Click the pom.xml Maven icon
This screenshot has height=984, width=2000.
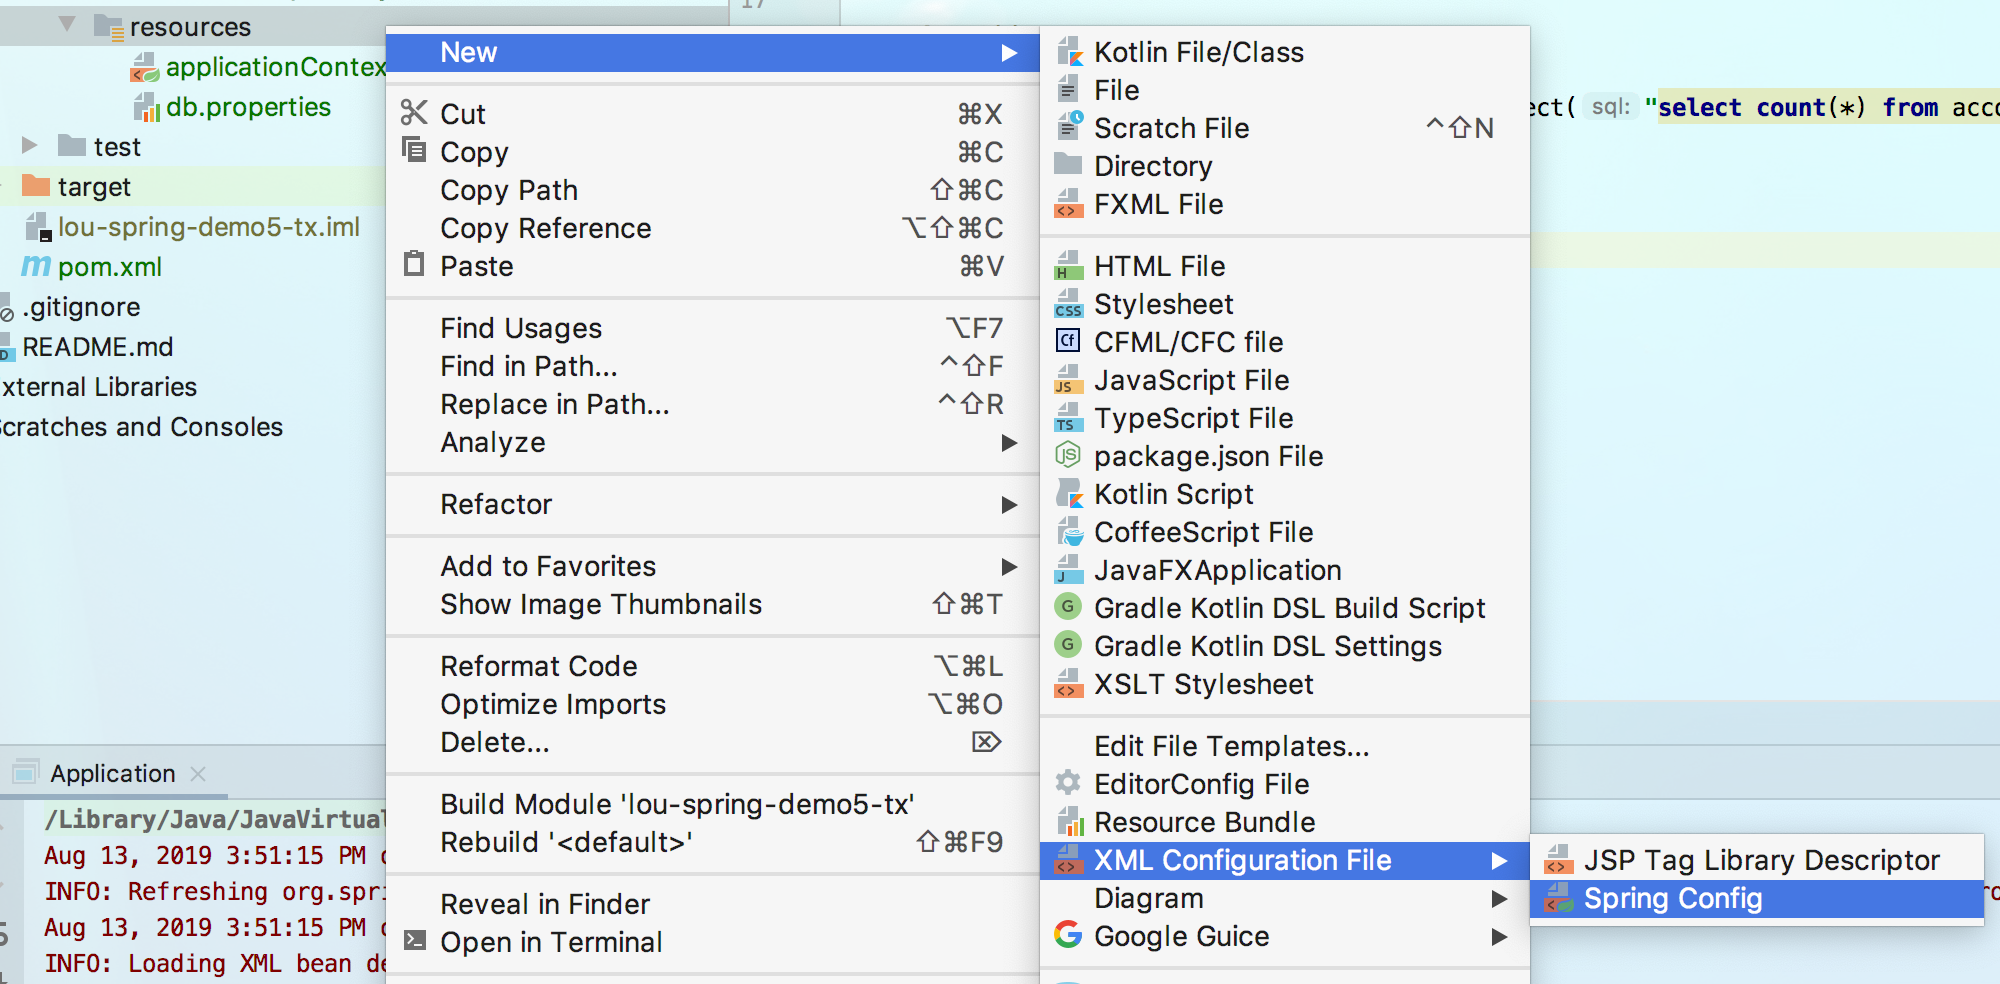[x=36, y=267]
